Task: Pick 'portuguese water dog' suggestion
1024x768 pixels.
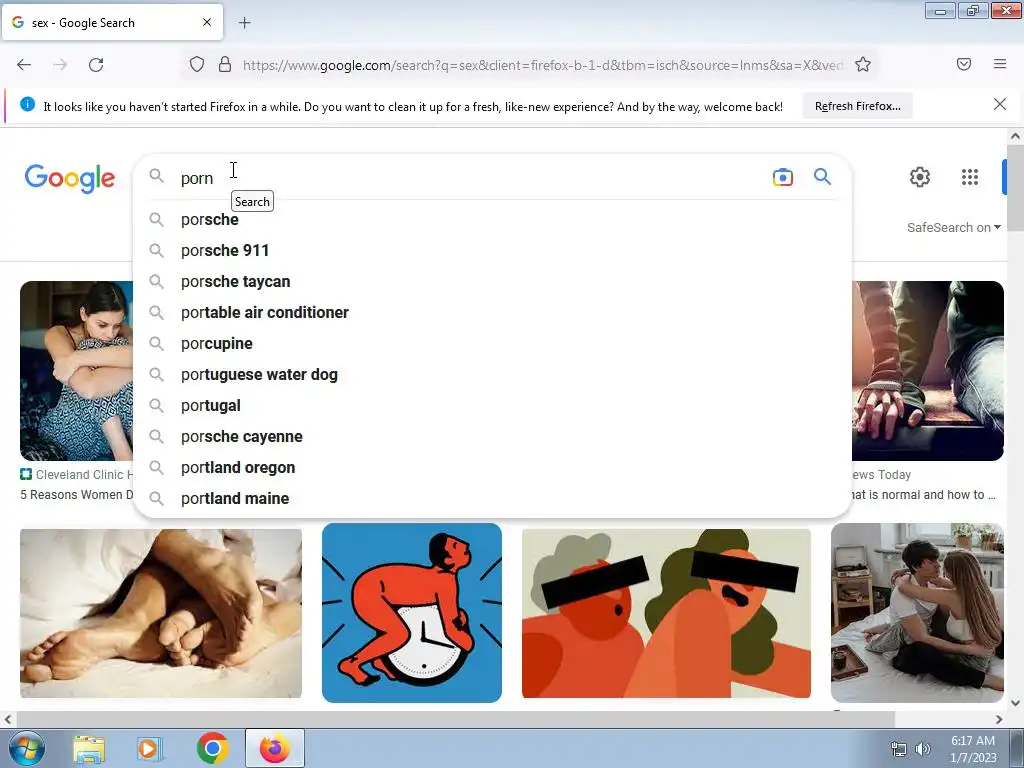Action: tap(492, 375)
